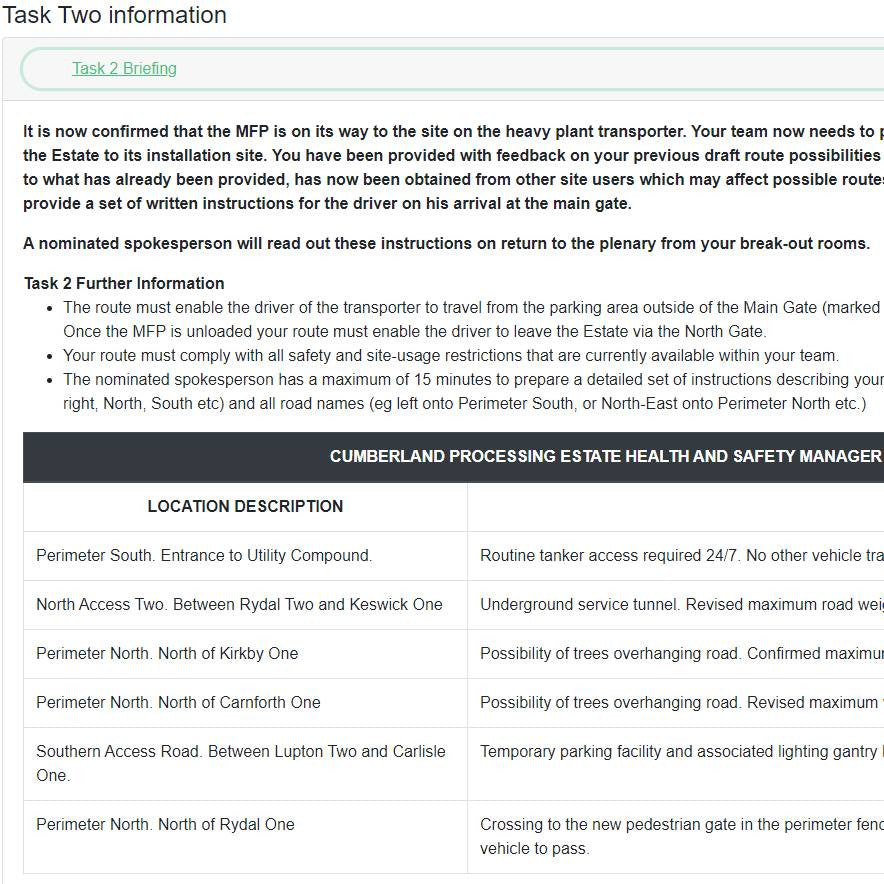Screen dimensions: 884x884
Task: Select the North Access Two location cell
Action: [239, 604]
